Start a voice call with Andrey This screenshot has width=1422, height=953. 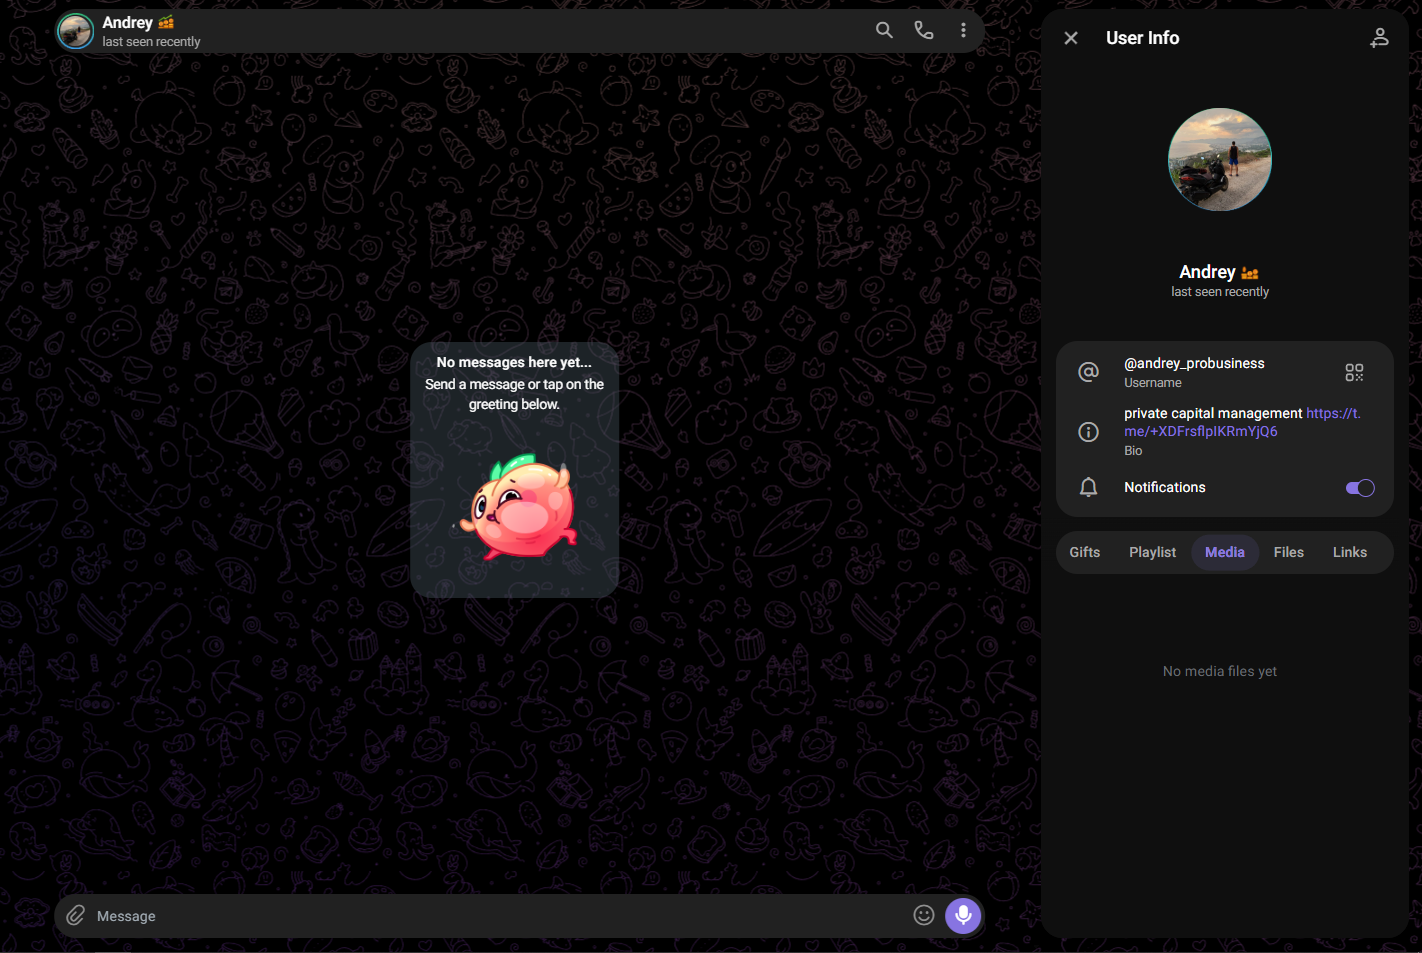click(924, 30)
